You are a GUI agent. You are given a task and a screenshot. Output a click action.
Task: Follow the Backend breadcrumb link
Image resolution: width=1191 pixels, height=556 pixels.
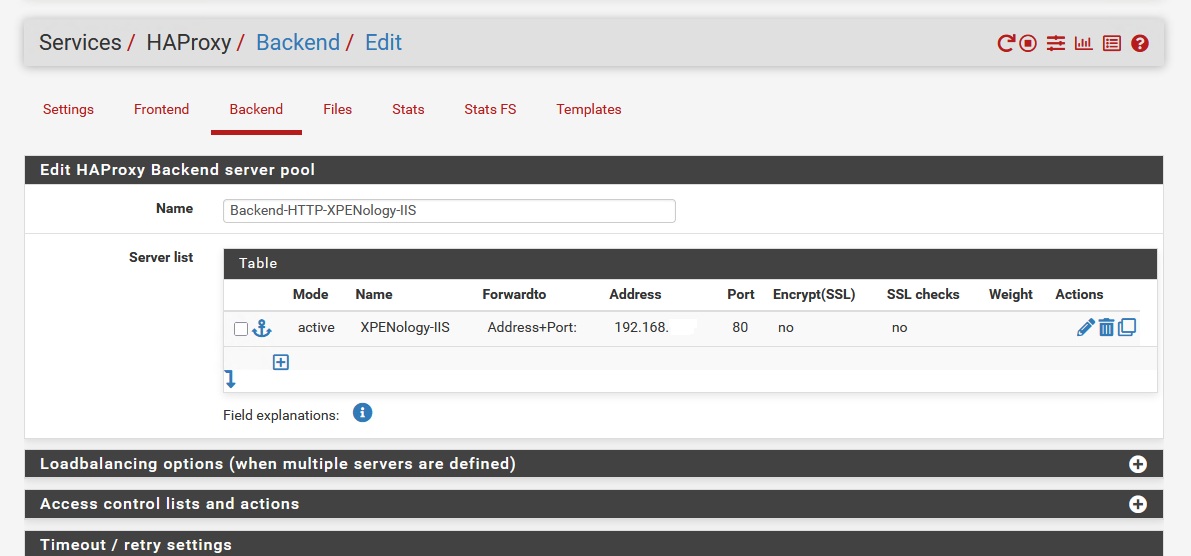(297, 42)
